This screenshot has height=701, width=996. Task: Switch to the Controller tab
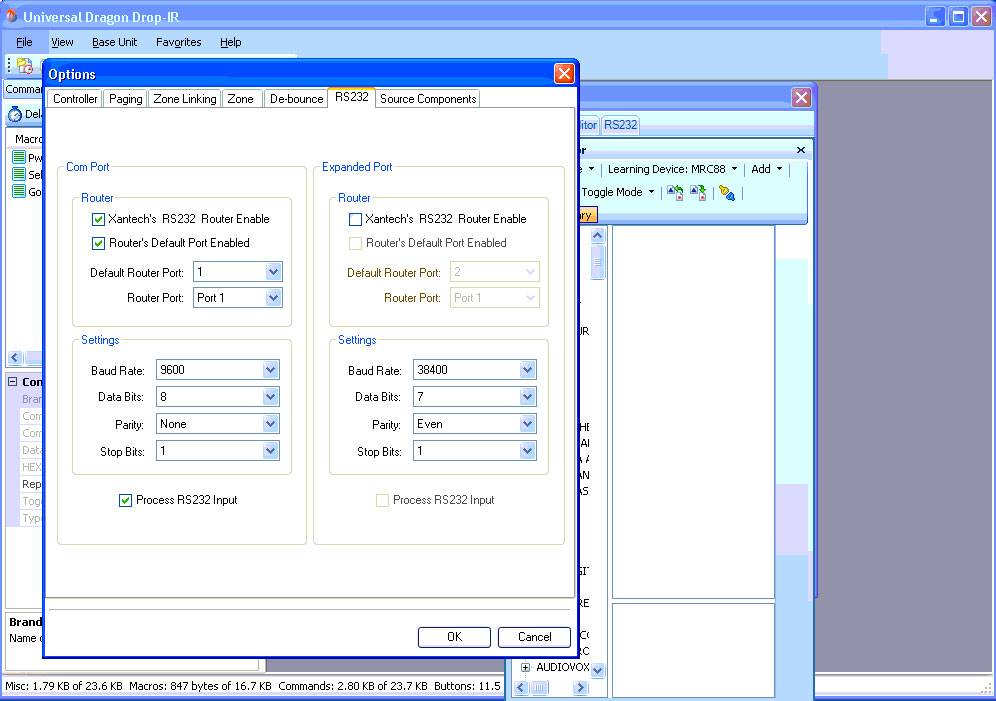click(x=75, y=99)
